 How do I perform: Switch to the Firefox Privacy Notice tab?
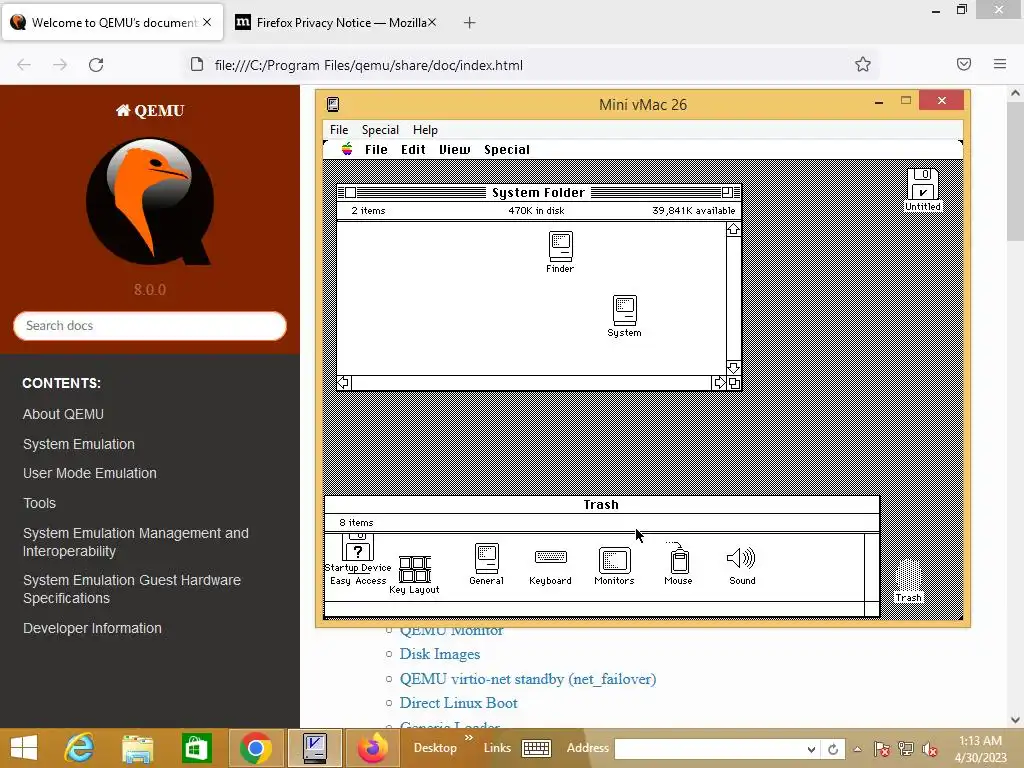334,23
